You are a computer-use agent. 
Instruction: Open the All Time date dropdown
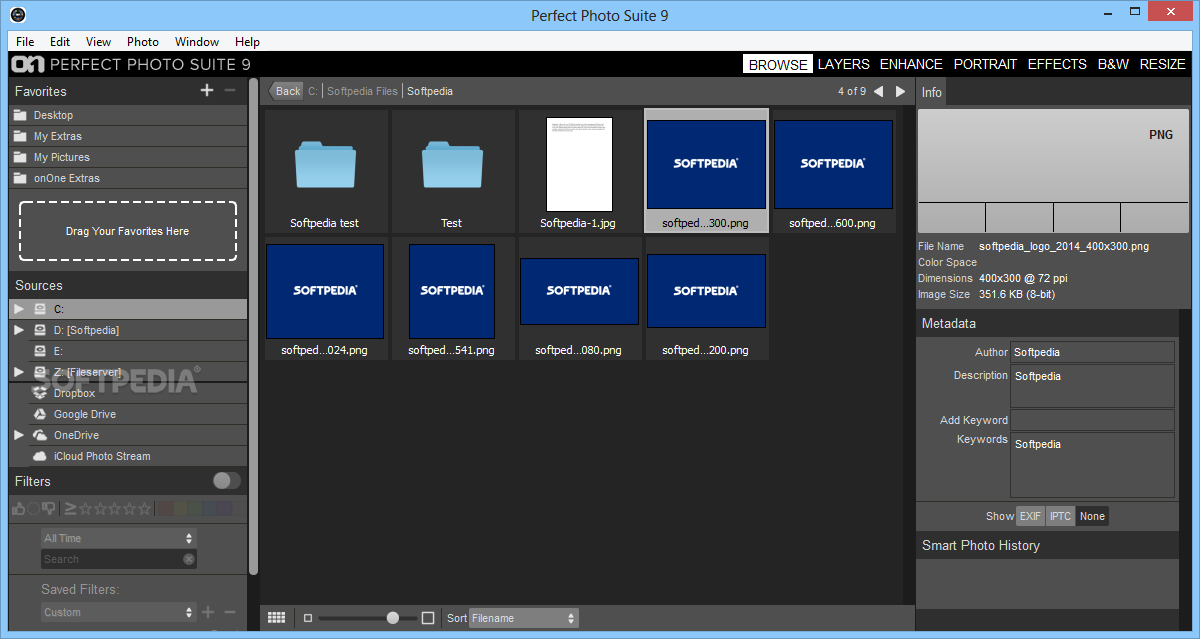(119, 538)
